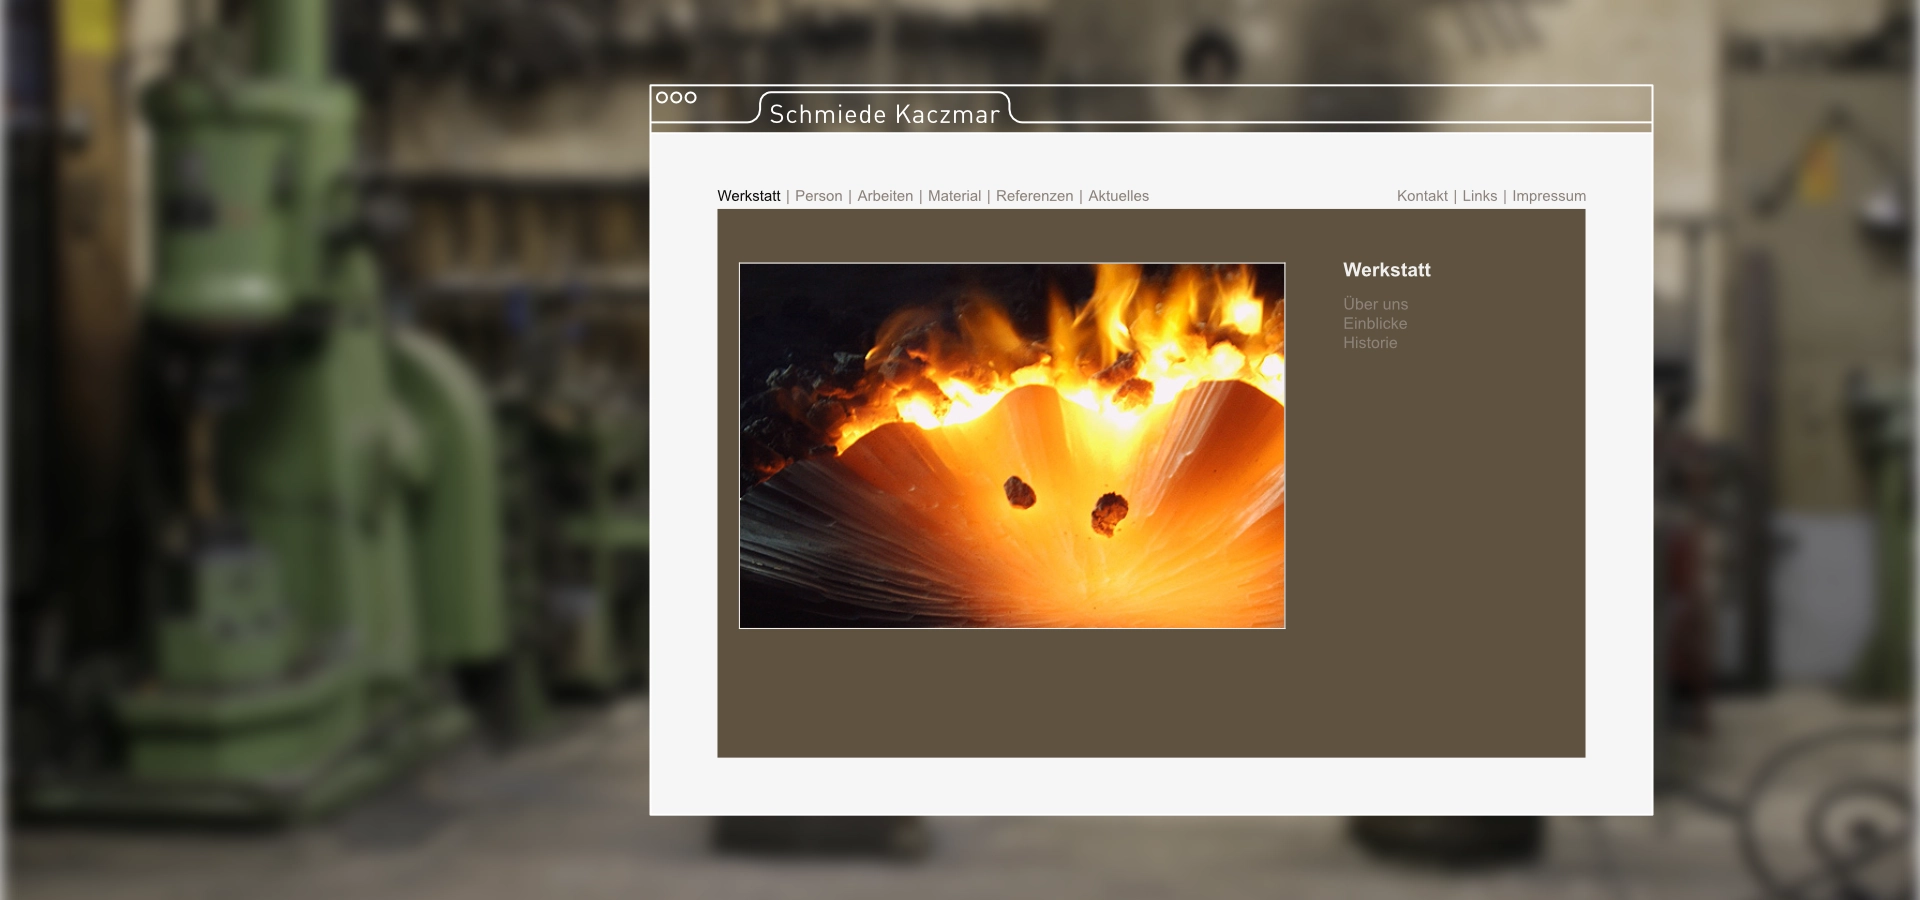Open the Historie subpage
The width and height of the screenshot is (1920, 900).
[x=1370, y=343]
